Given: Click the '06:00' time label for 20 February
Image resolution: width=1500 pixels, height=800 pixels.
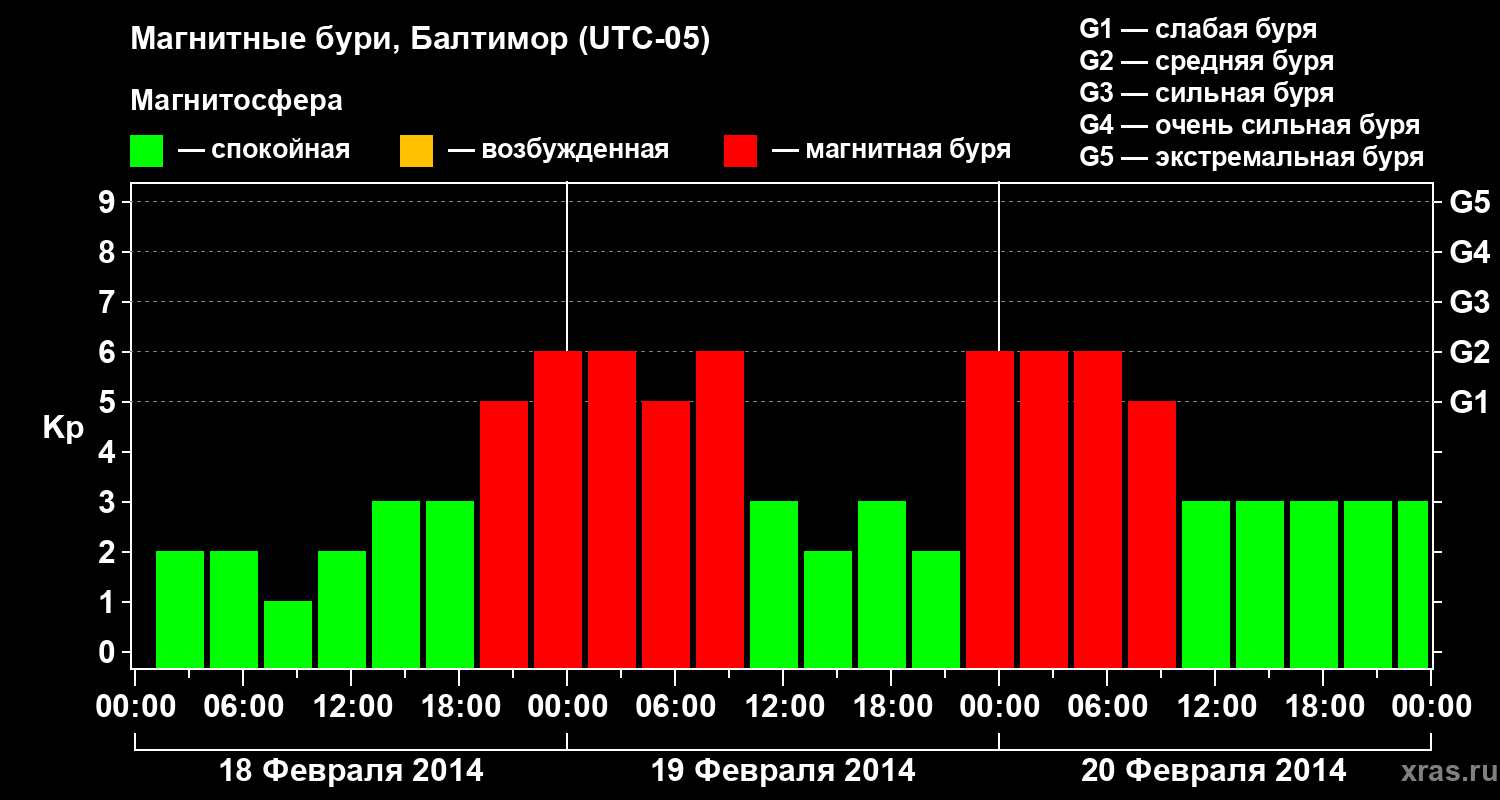Looking at the screenshot, I should [x=1107, y=706].
